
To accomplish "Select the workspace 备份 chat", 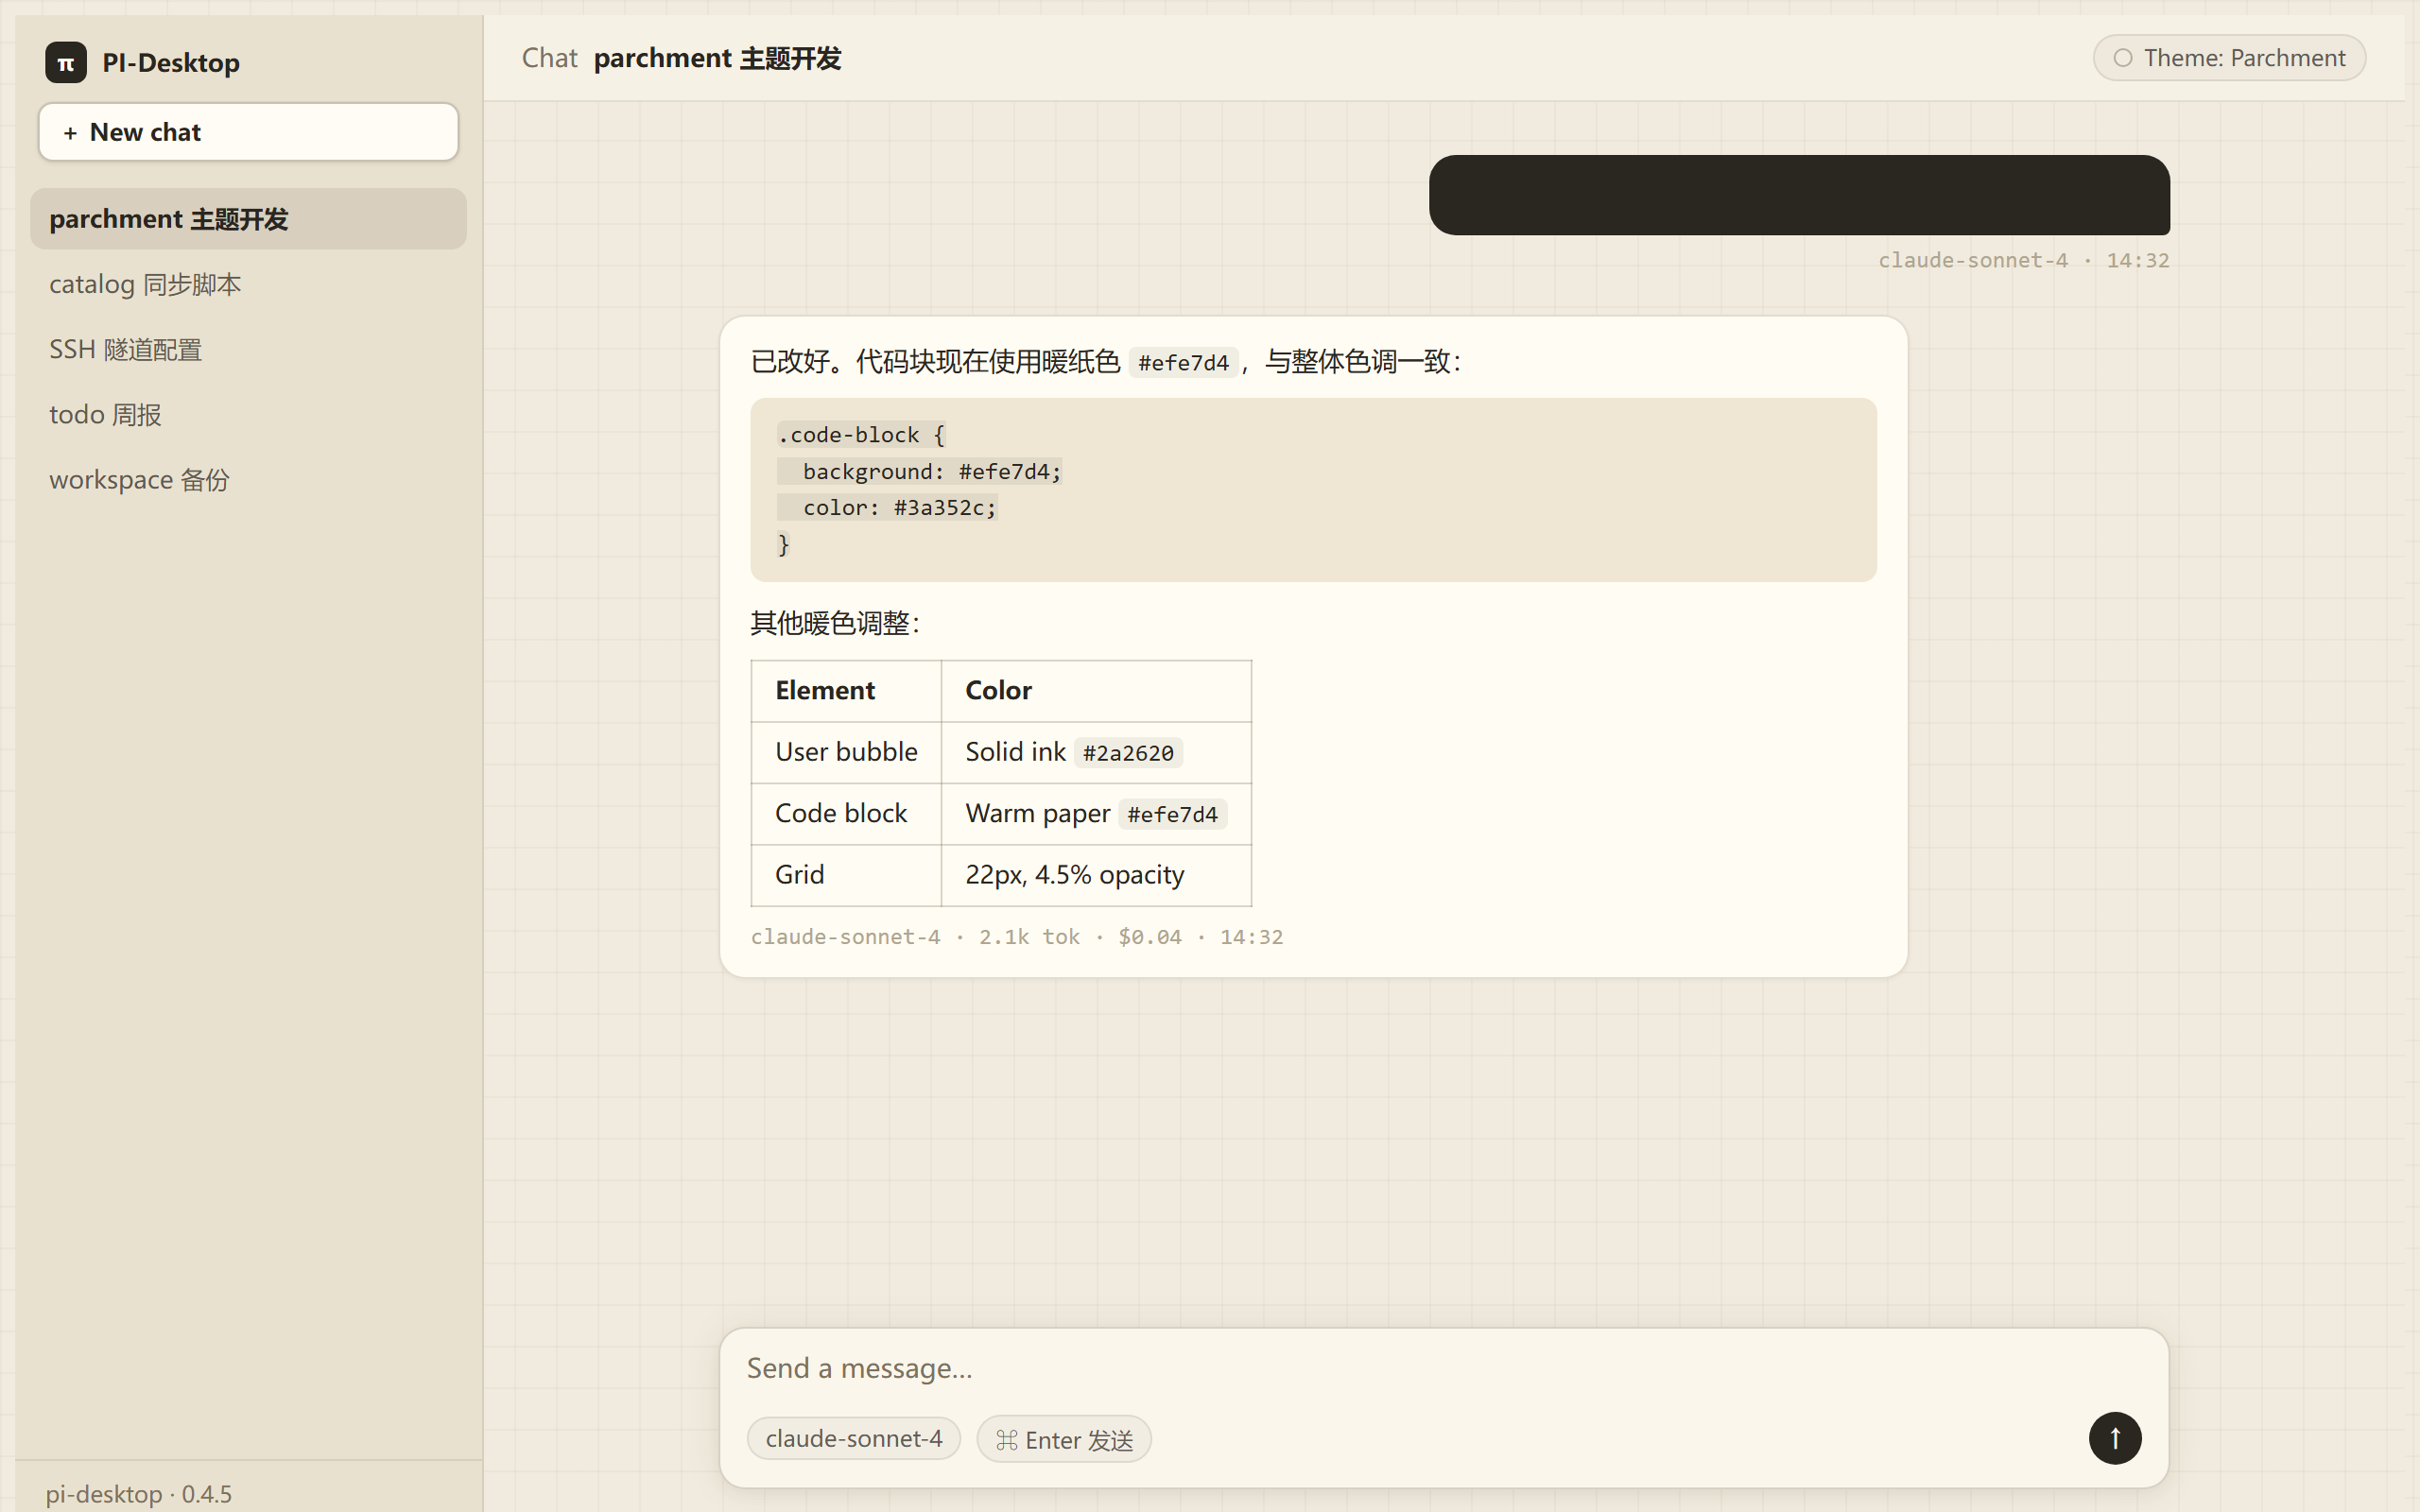I will [x=248, y=479].
